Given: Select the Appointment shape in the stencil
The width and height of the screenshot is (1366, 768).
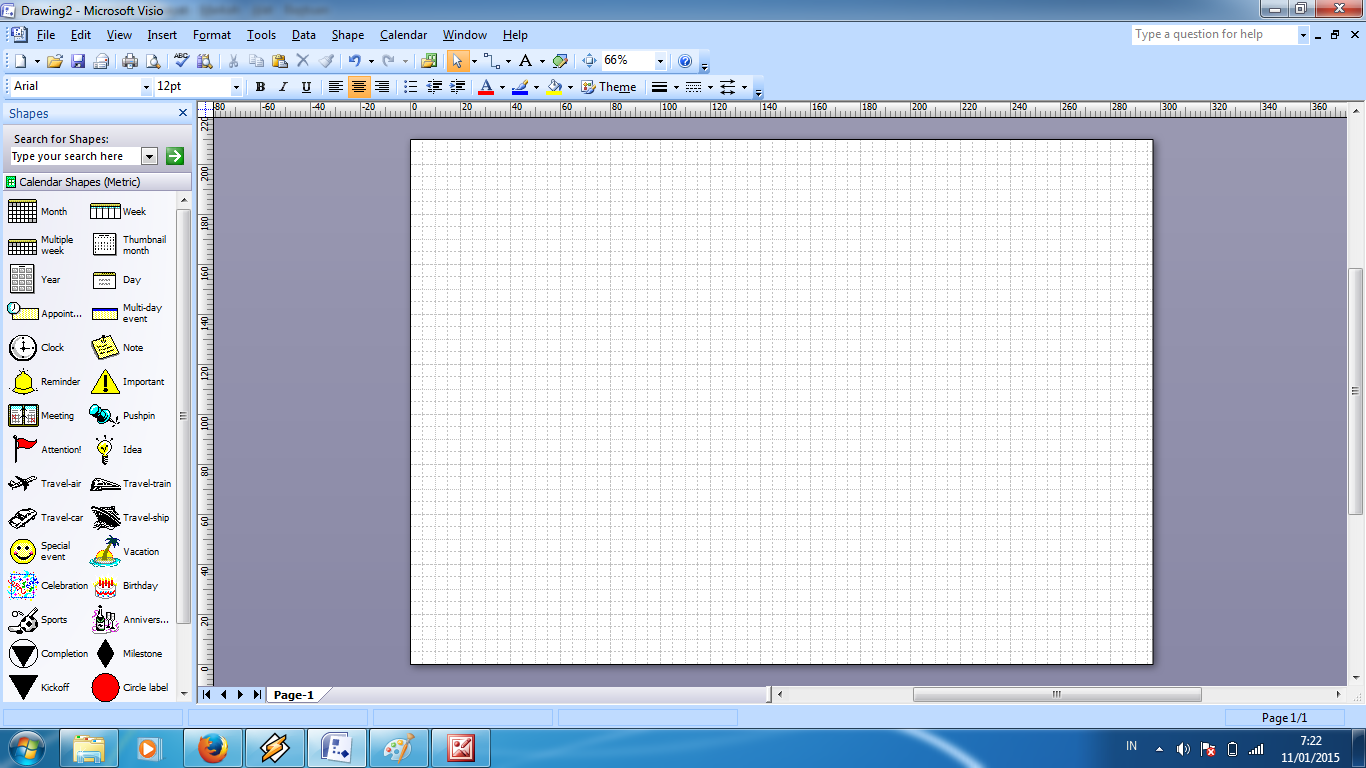Looking at the screenshot, I should 22,313.
